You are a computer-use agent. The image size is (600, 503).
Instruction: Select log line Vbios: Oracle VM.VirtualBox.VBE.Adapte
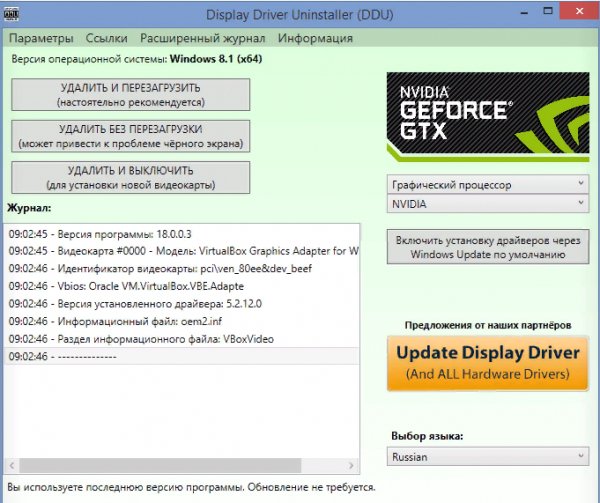point(182,286)
